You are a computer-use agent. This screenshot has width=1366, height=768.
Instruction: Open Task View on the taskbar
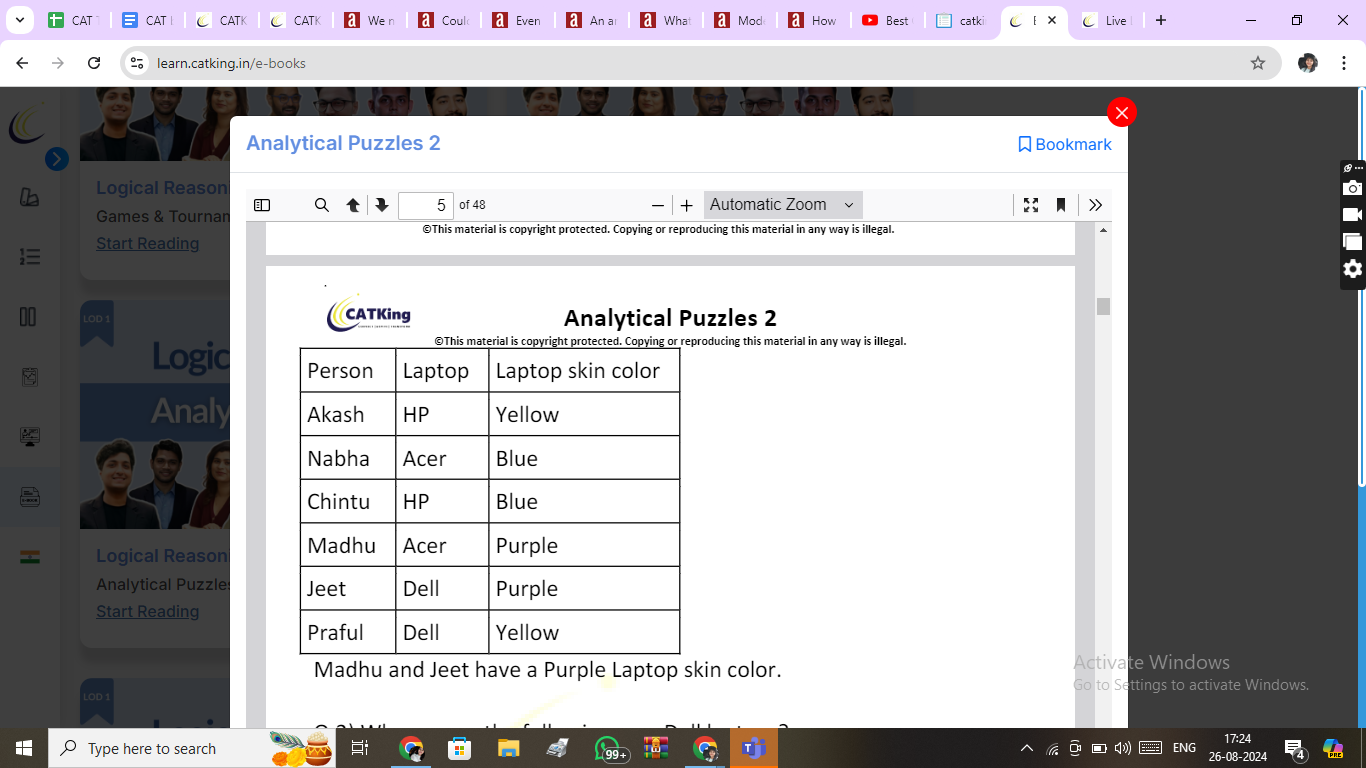pyautogui.click(x=360, y=748)
